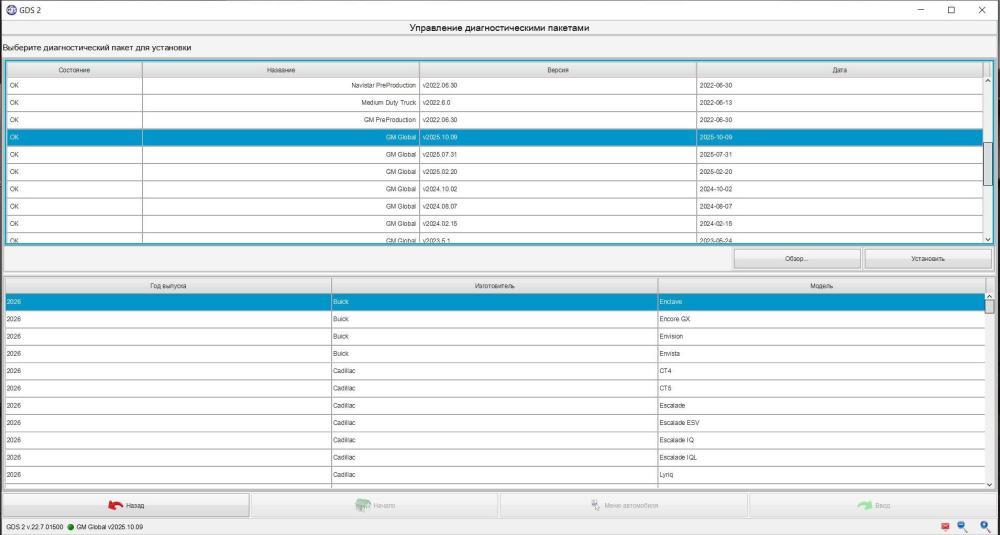Click the up arrow of the vehicle list scrollbar
The image size is (1000, 535).
point(990,297)
